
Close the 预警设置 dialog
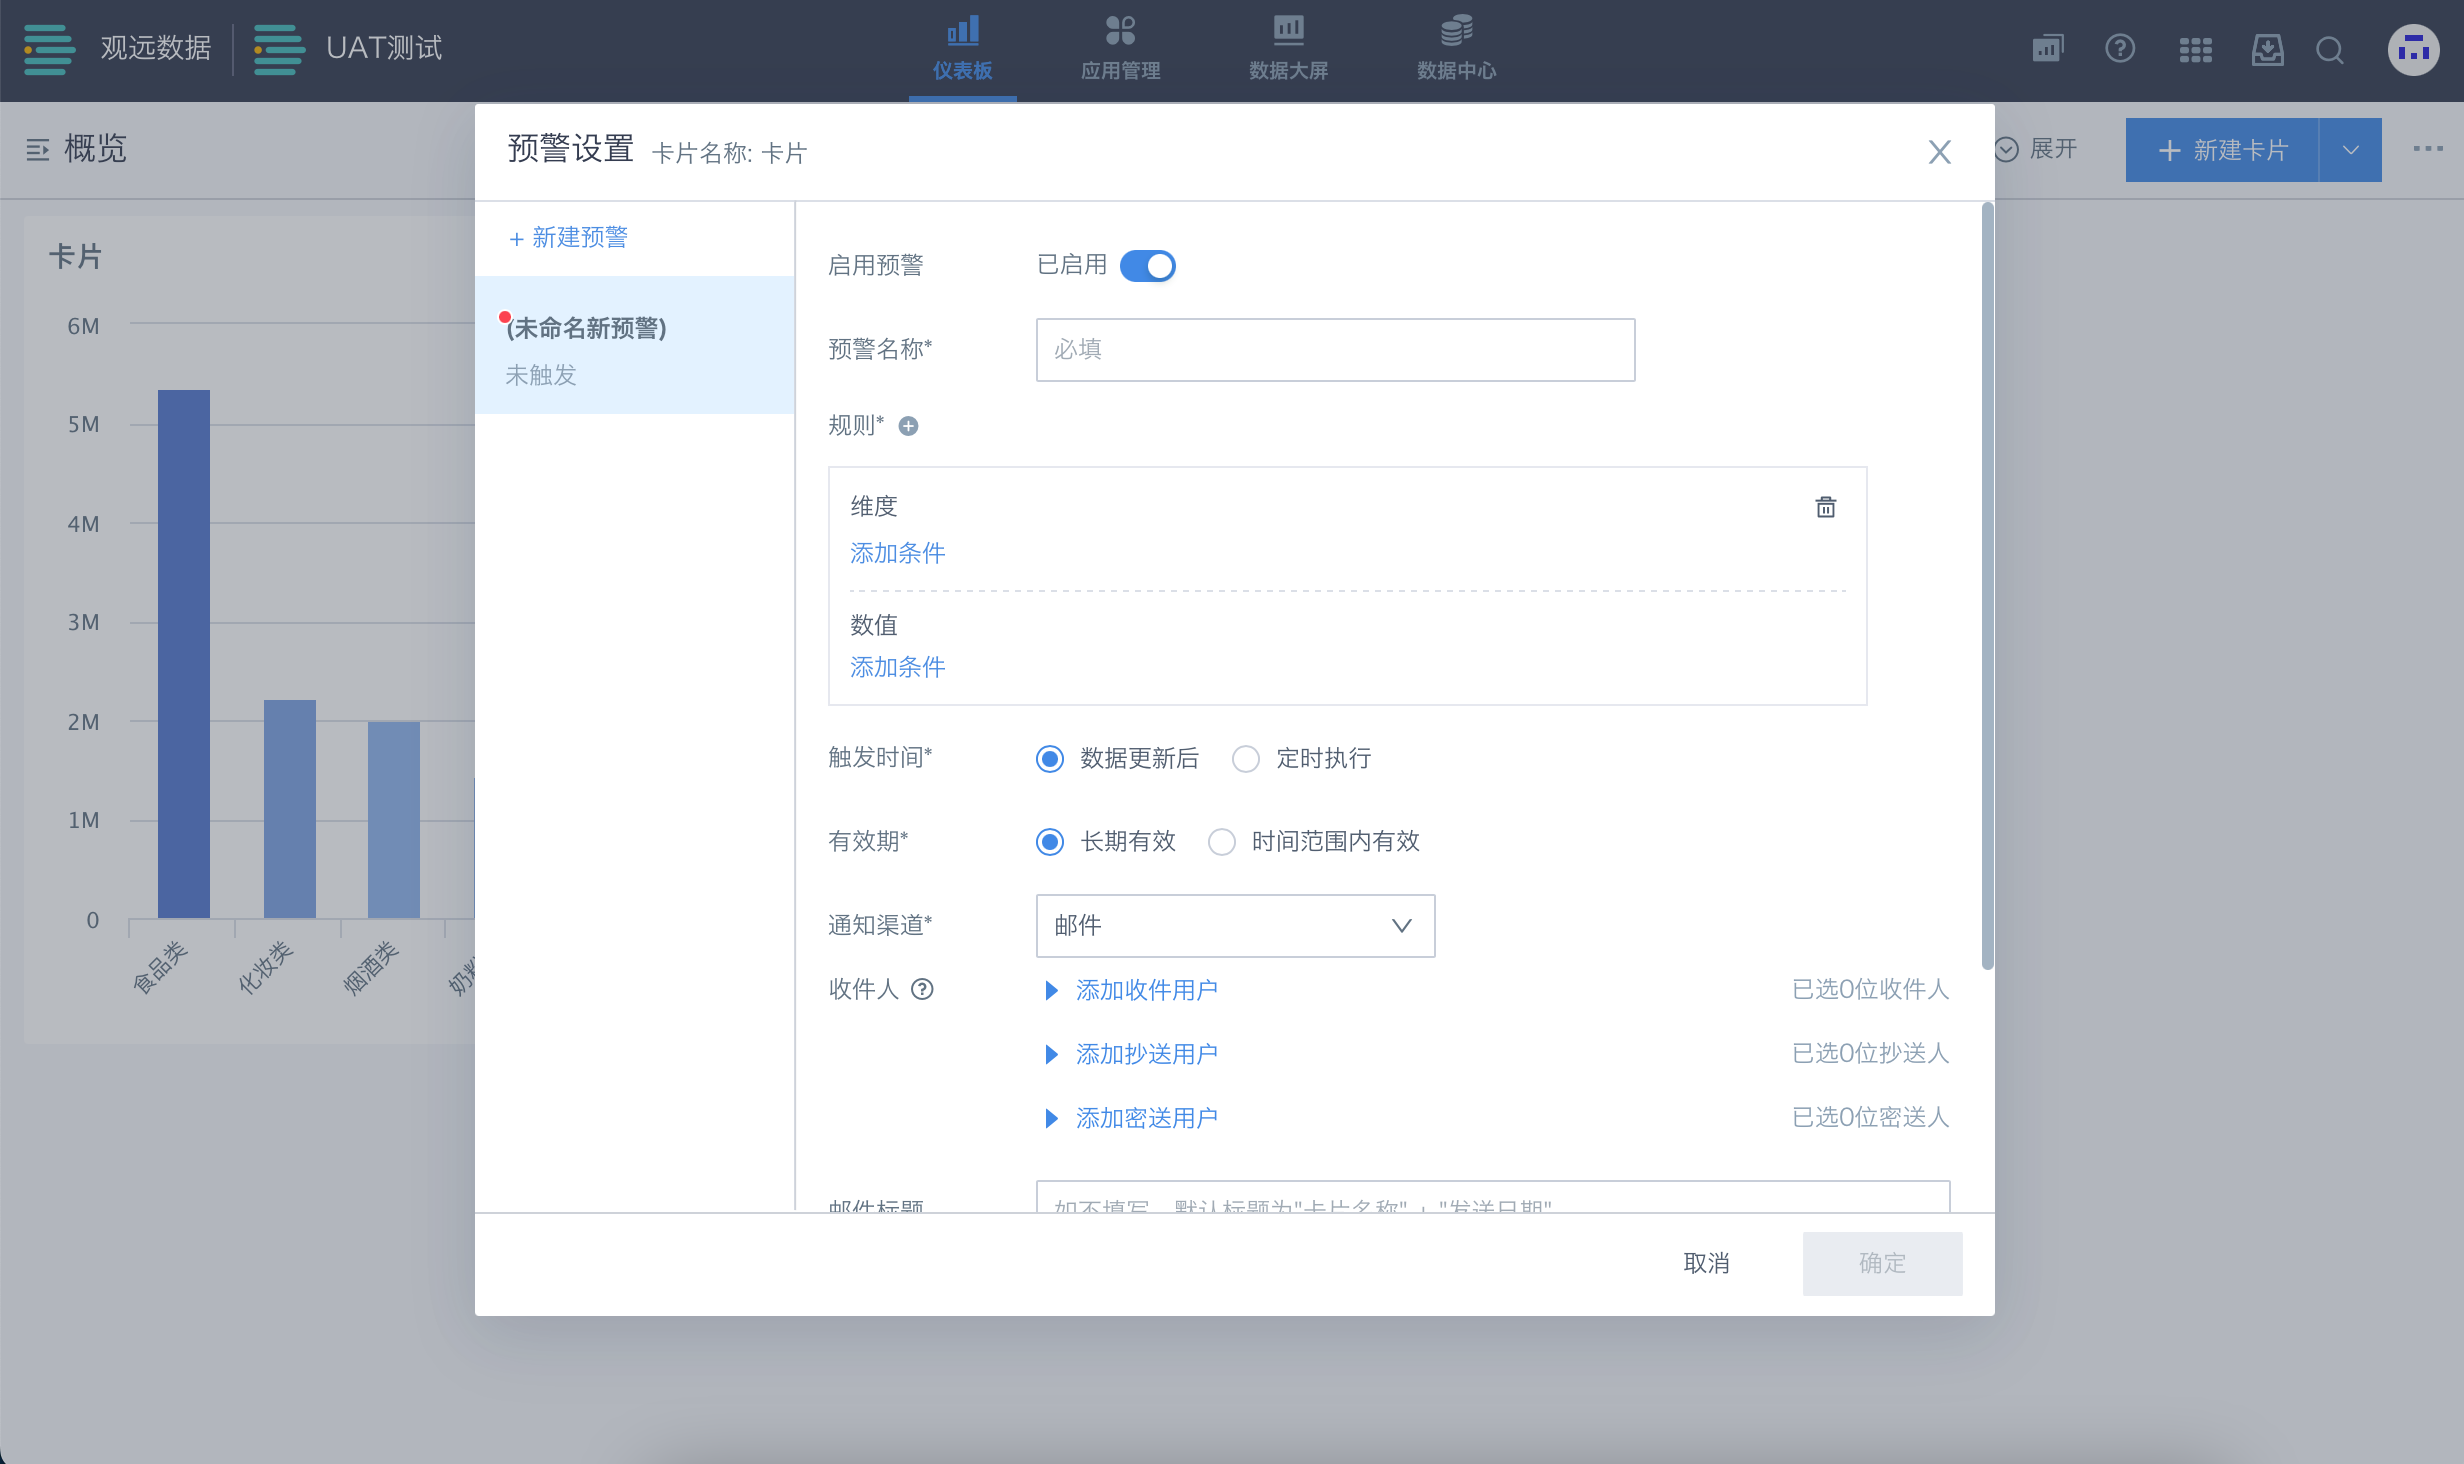[1939, 152]
